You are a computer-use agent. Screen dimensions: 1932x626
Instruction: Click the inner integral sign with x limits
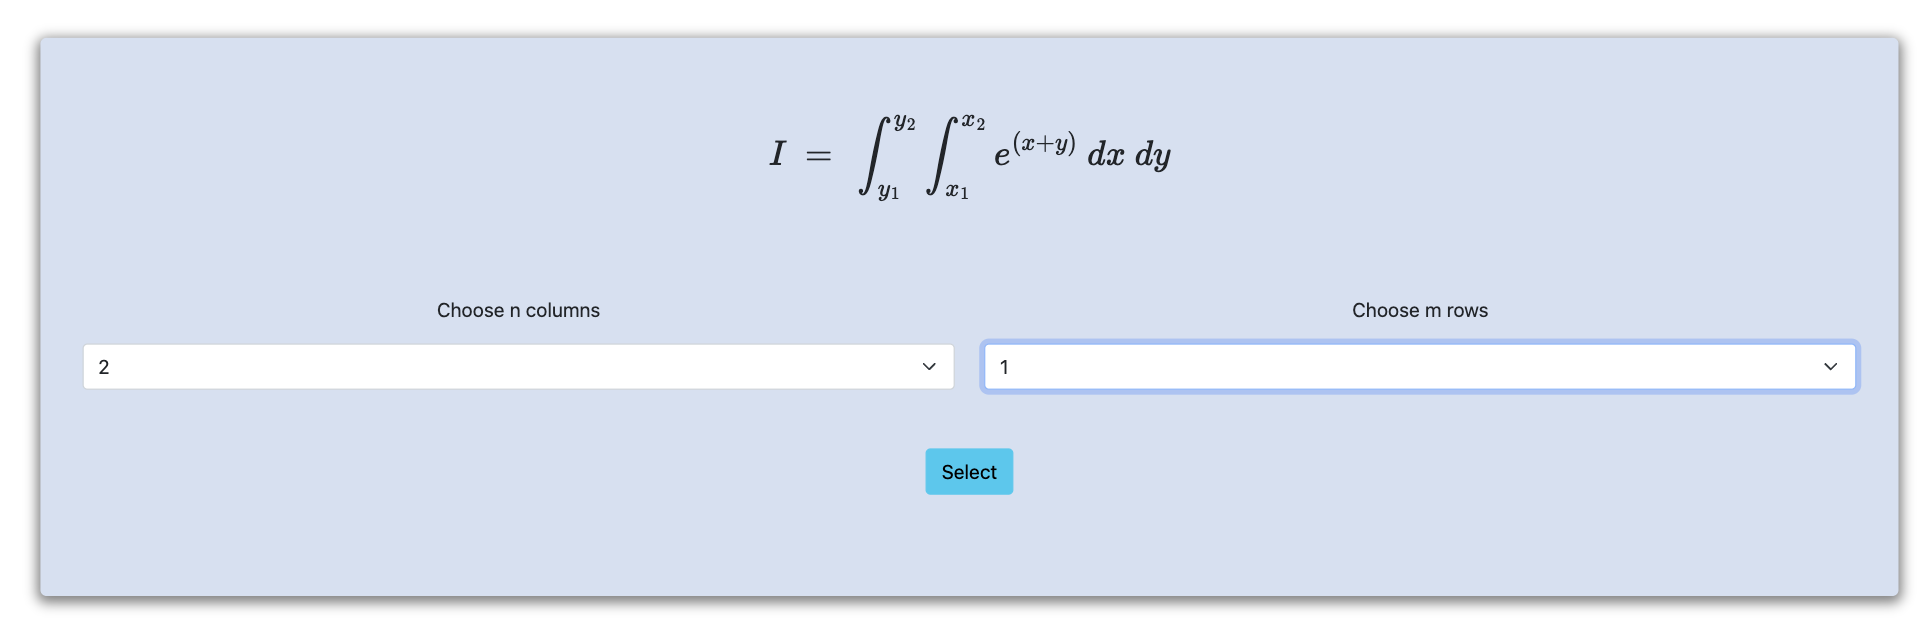point(940,156)
